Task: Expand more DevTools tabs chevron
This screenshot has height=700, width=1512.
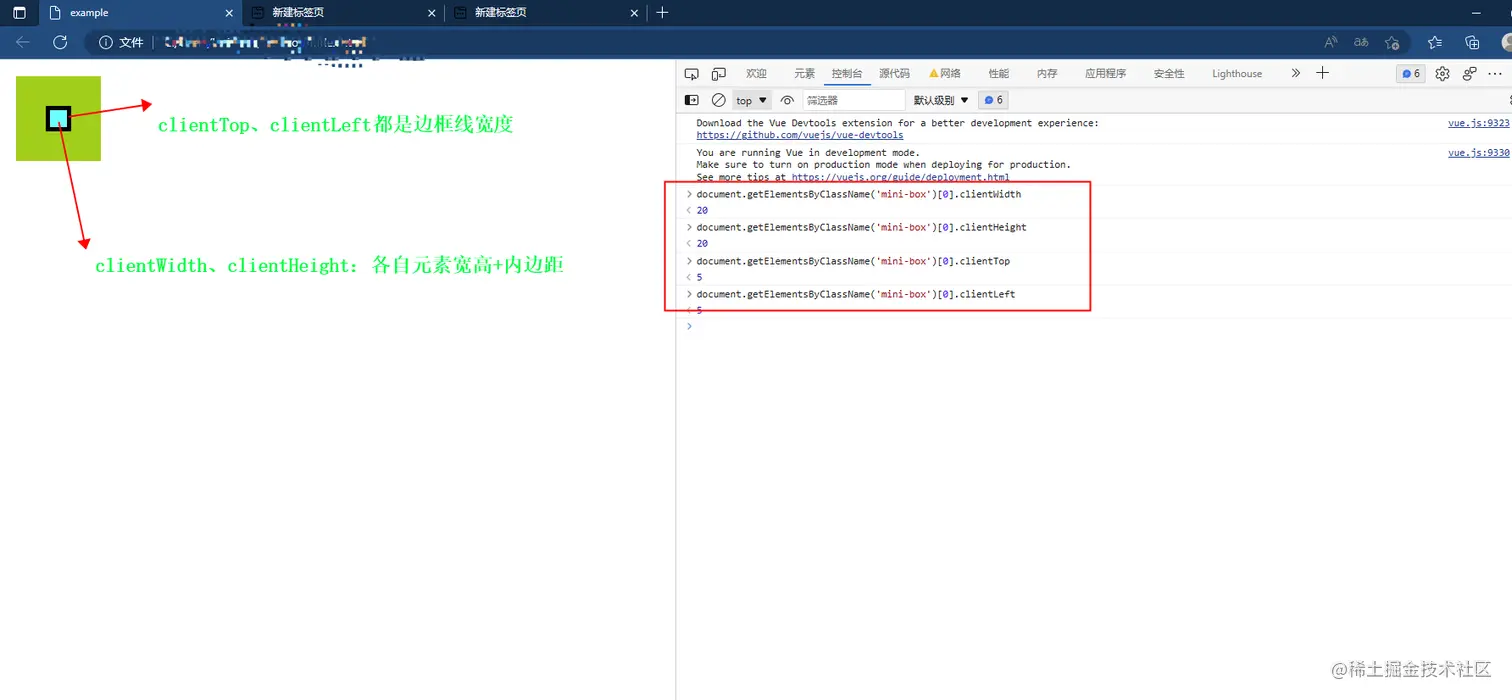Action: tap(1296, 73)
